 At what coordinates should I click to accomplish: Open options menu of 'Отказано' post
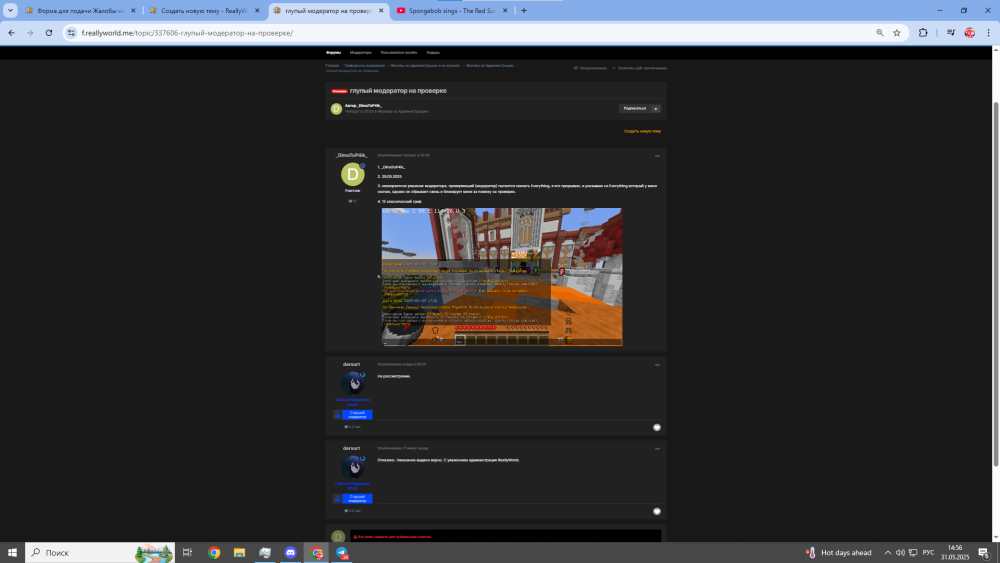pyautogui.click(x=657, y=449)
